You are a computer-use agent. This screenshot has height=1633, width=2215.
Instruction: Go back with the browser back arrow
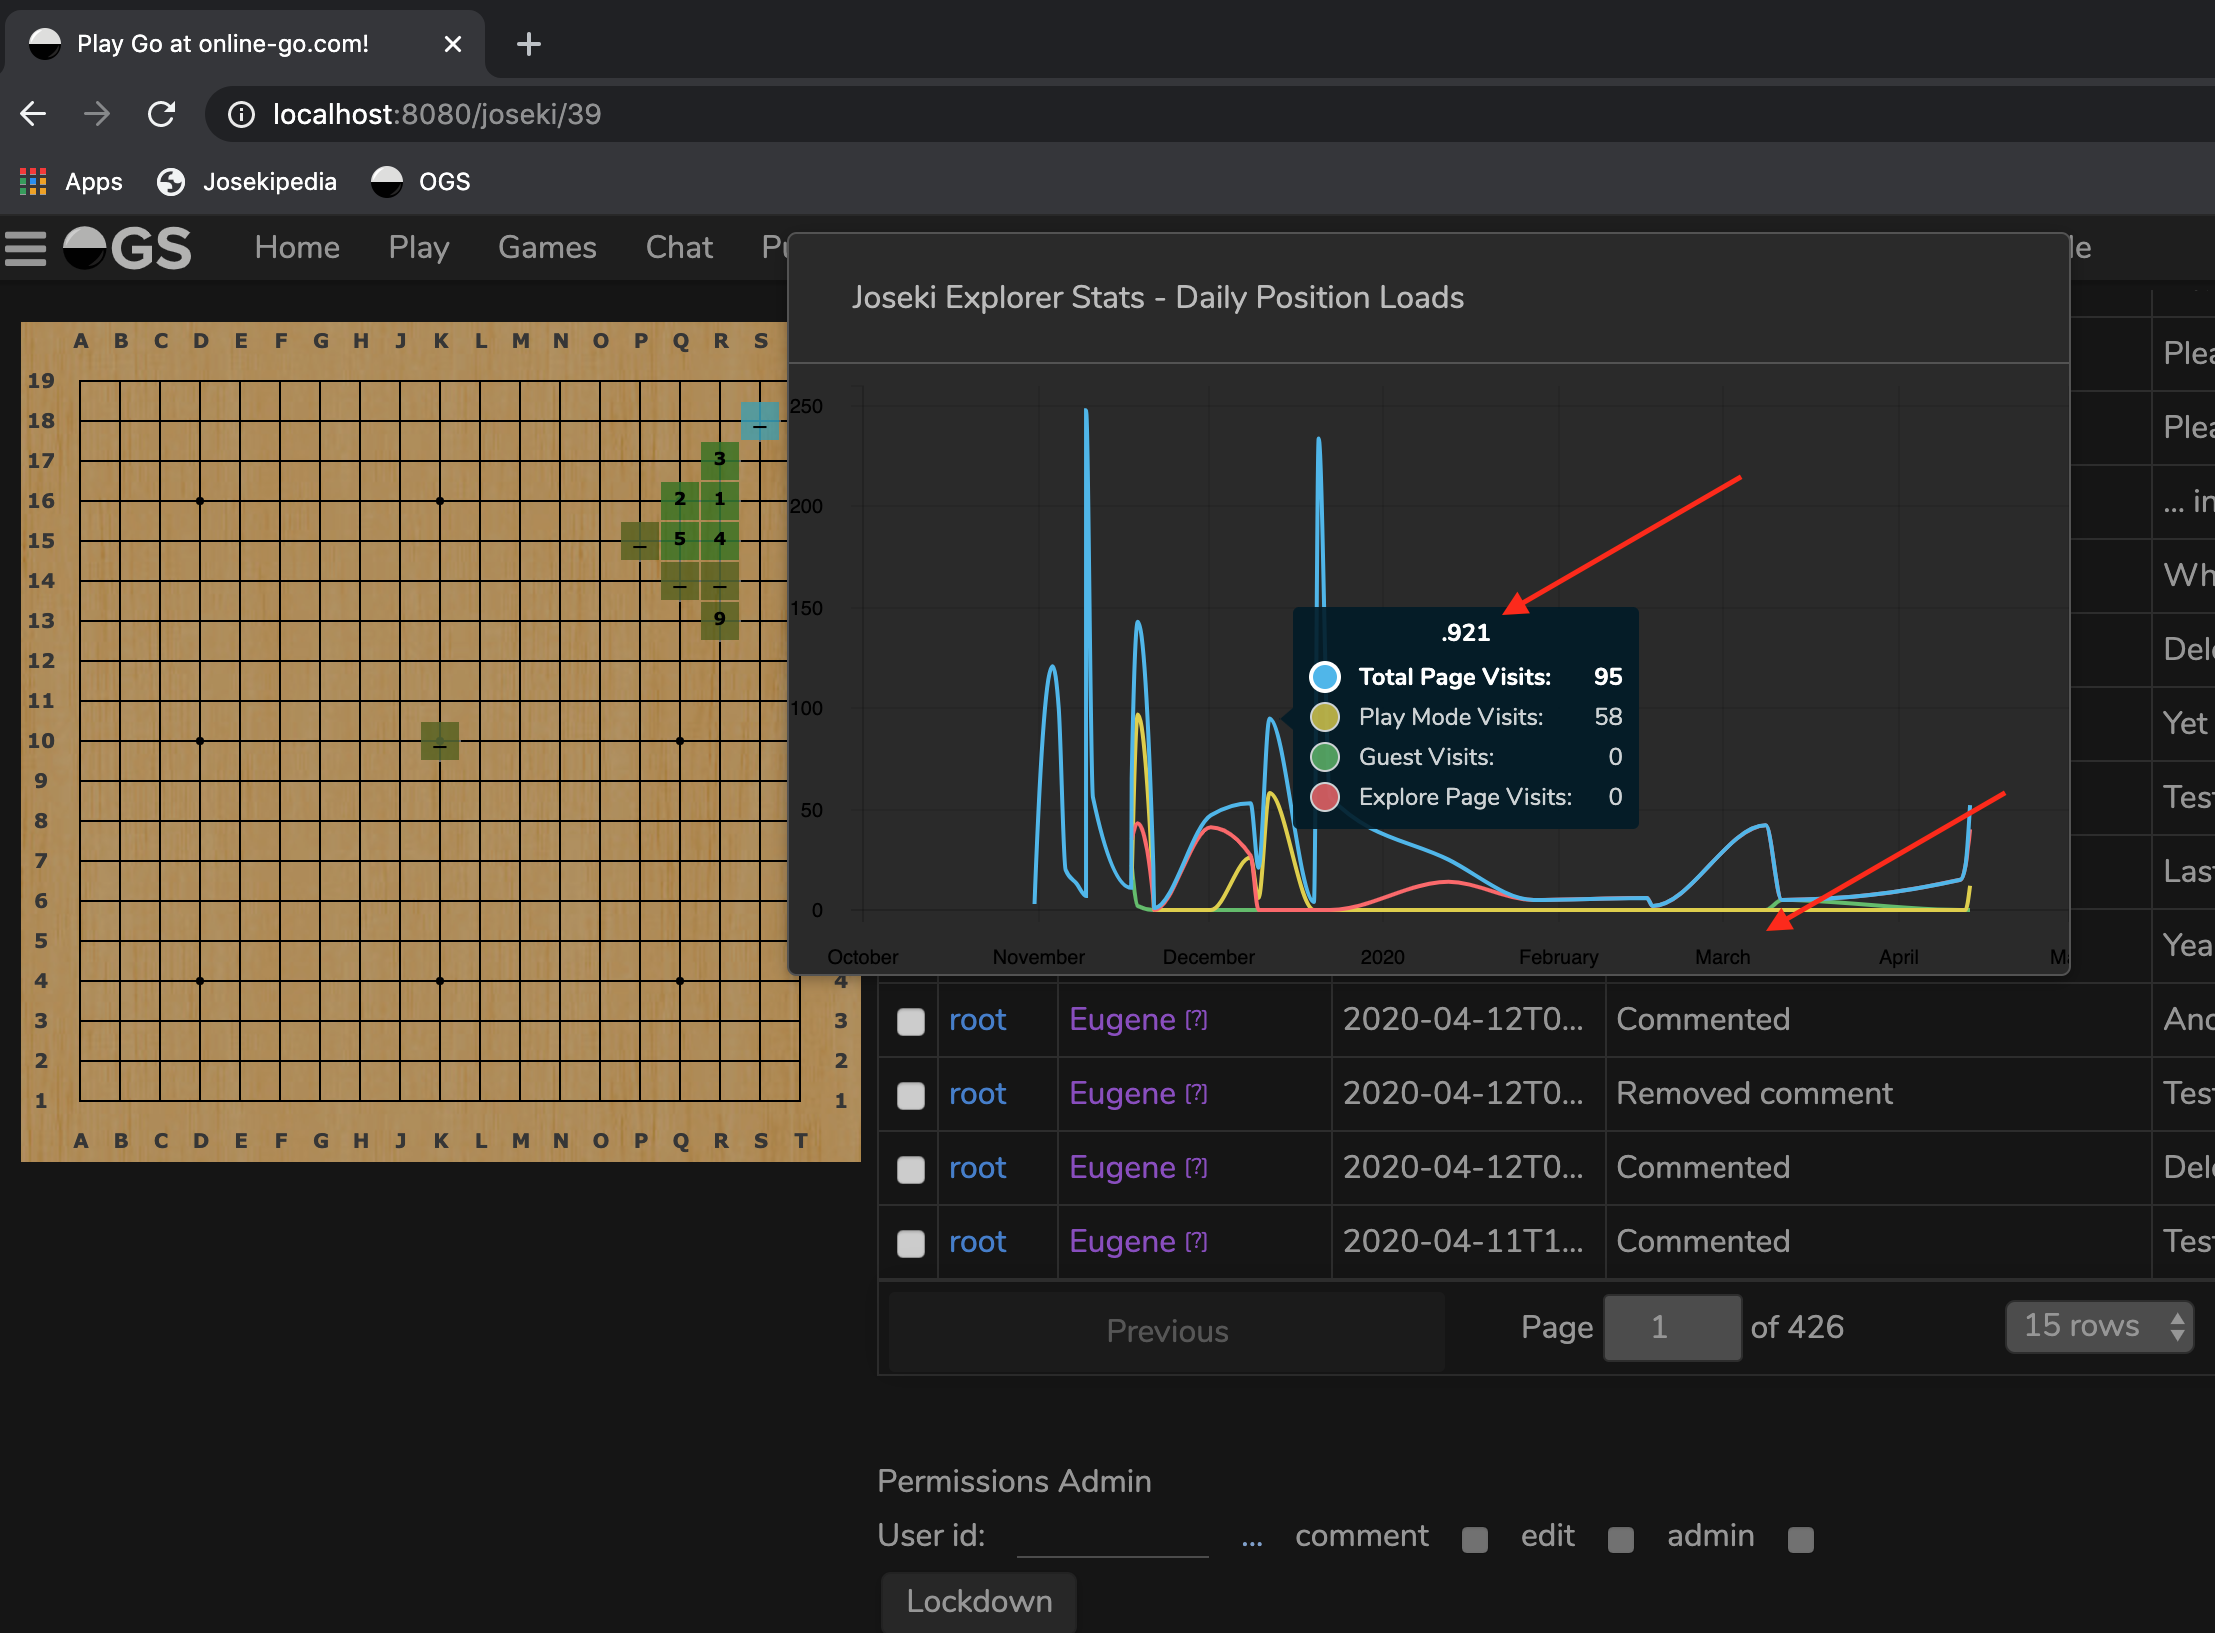[34, 114]
